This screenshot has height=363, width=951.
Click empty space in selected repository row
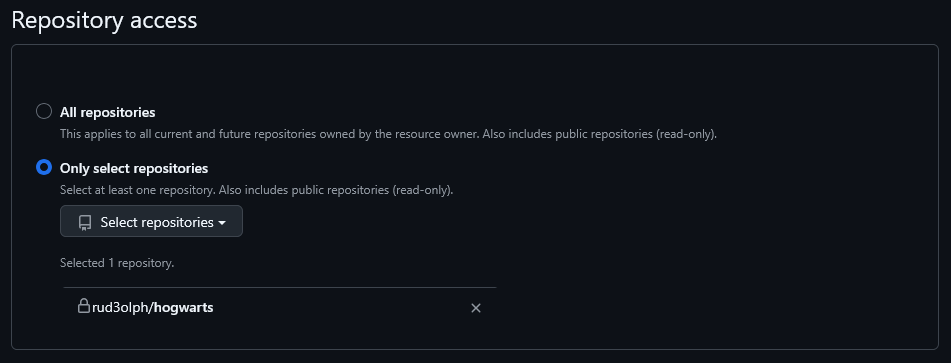coord(340,307)
